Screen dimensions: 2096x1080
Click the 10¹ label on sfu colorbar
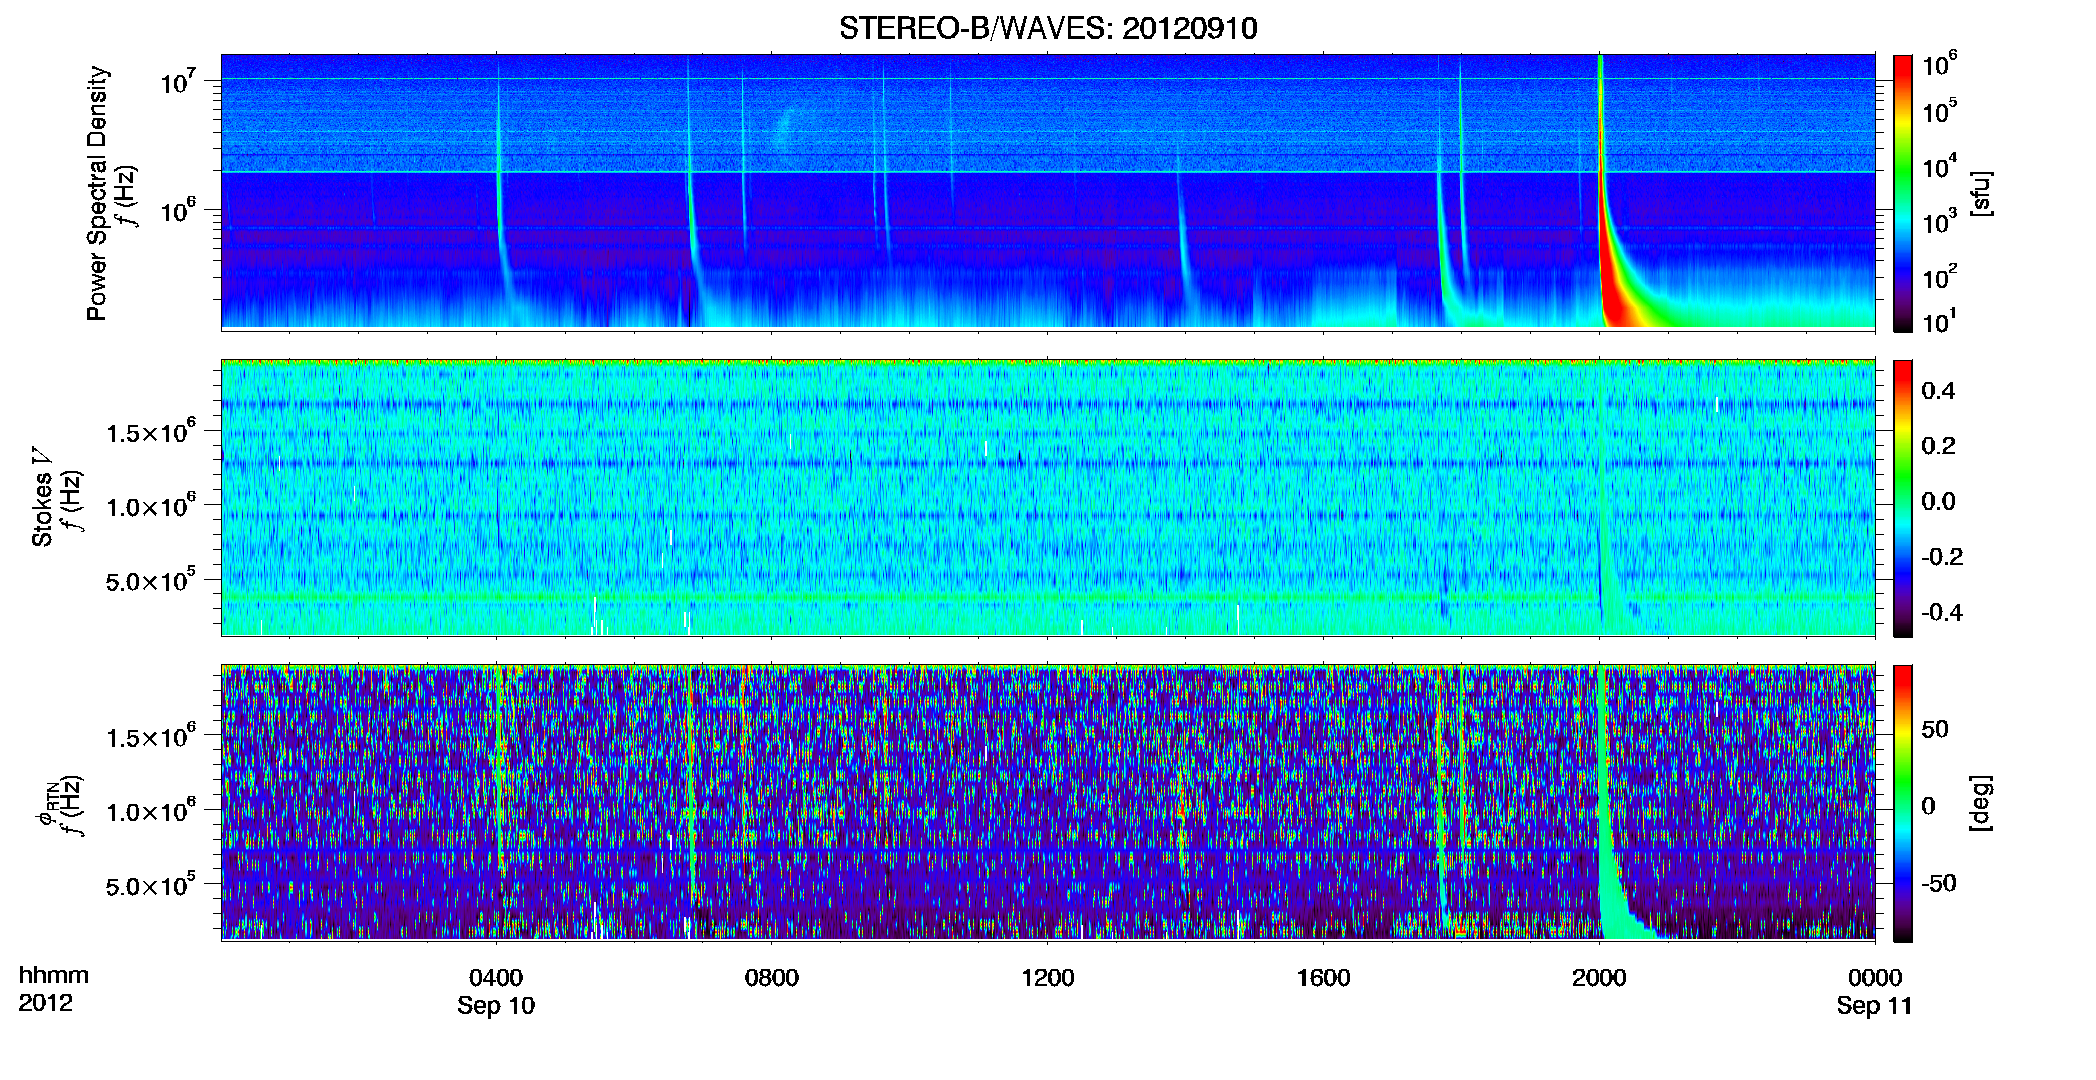(x=1940, y=322)
